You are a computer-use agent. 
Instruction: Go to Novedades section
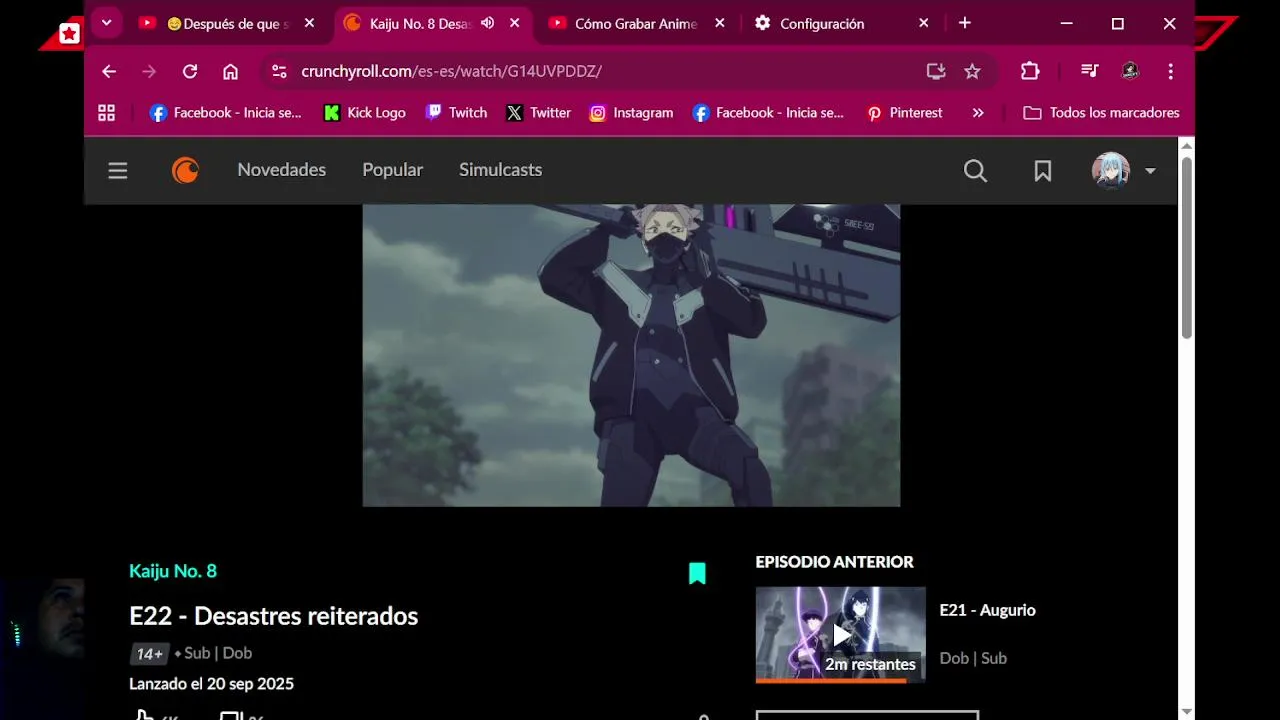coord(282,170)
